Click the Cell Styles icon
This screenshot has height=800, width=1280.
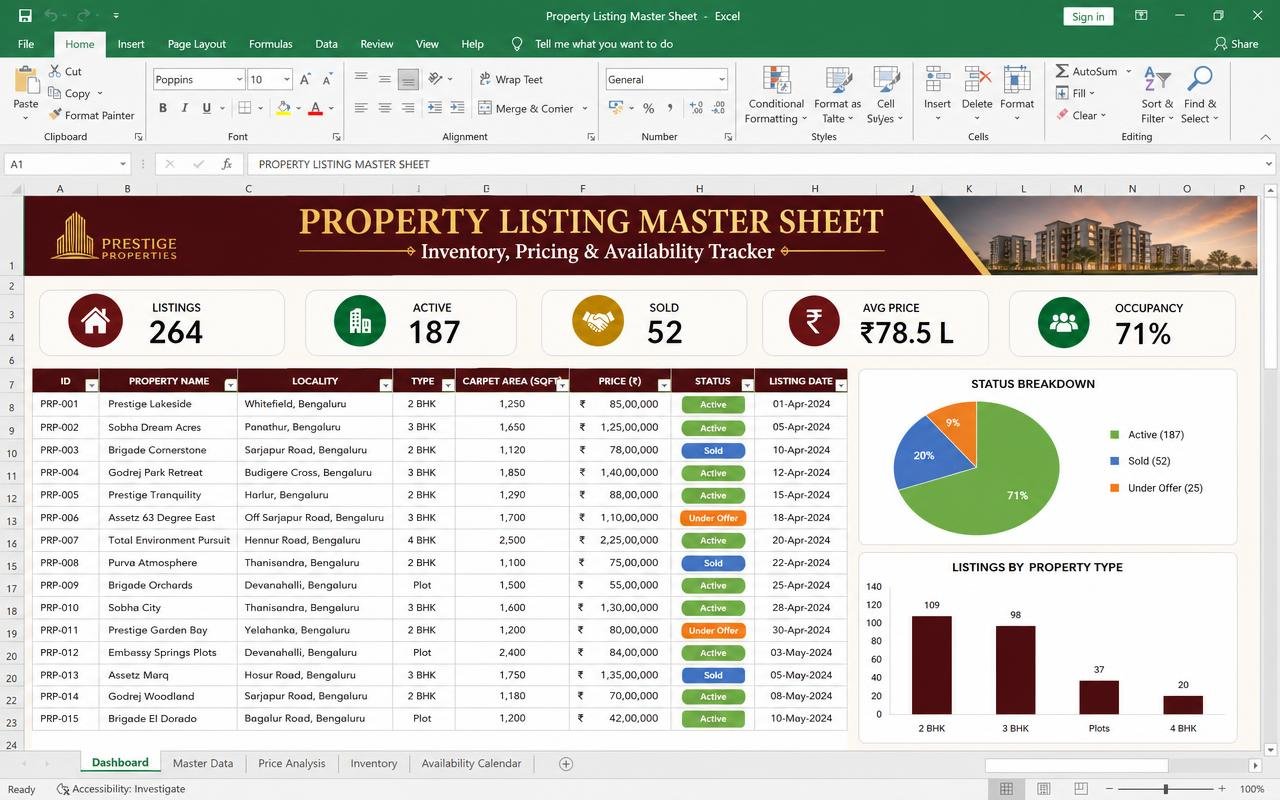point(885,80)
